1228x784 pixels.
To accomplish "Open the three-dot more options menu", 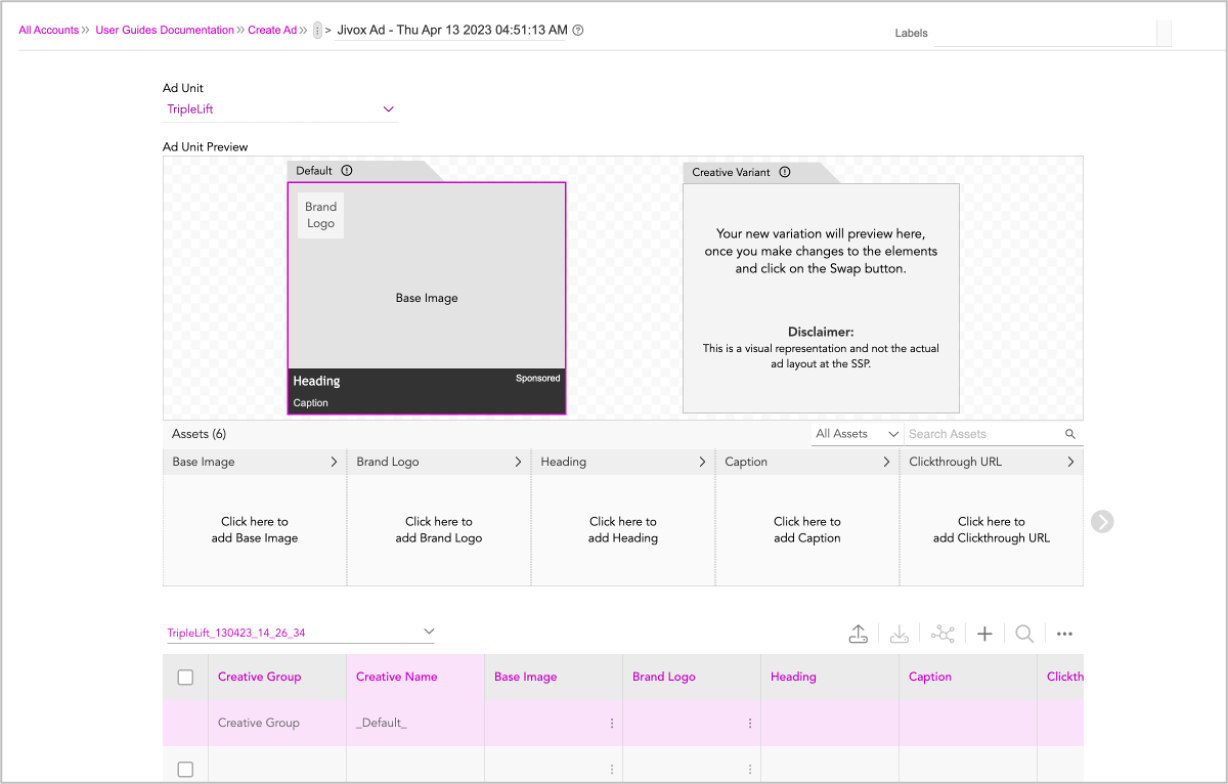I will point(1064,634).
